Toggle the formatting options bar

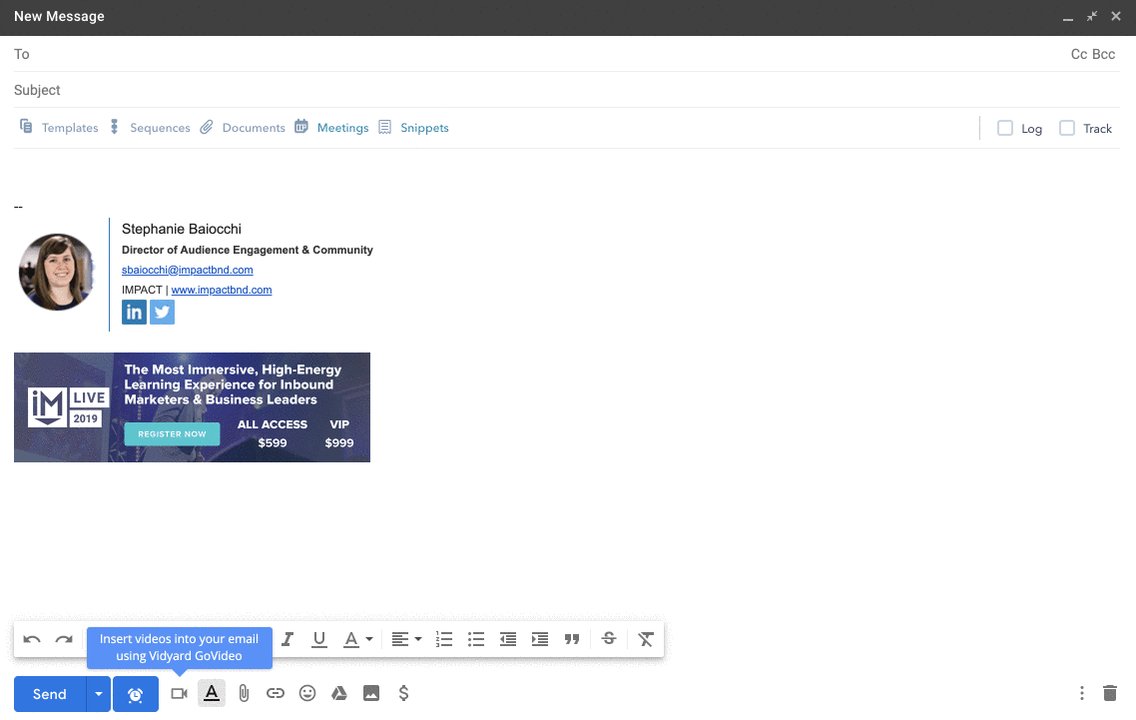[212, 694]
